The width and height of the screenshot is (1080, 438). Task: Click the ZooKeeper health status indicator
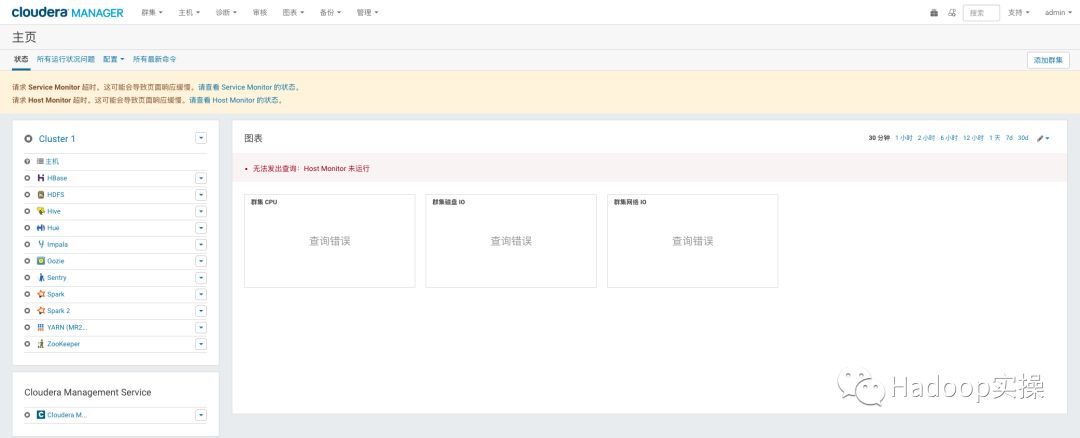(27, 344)
